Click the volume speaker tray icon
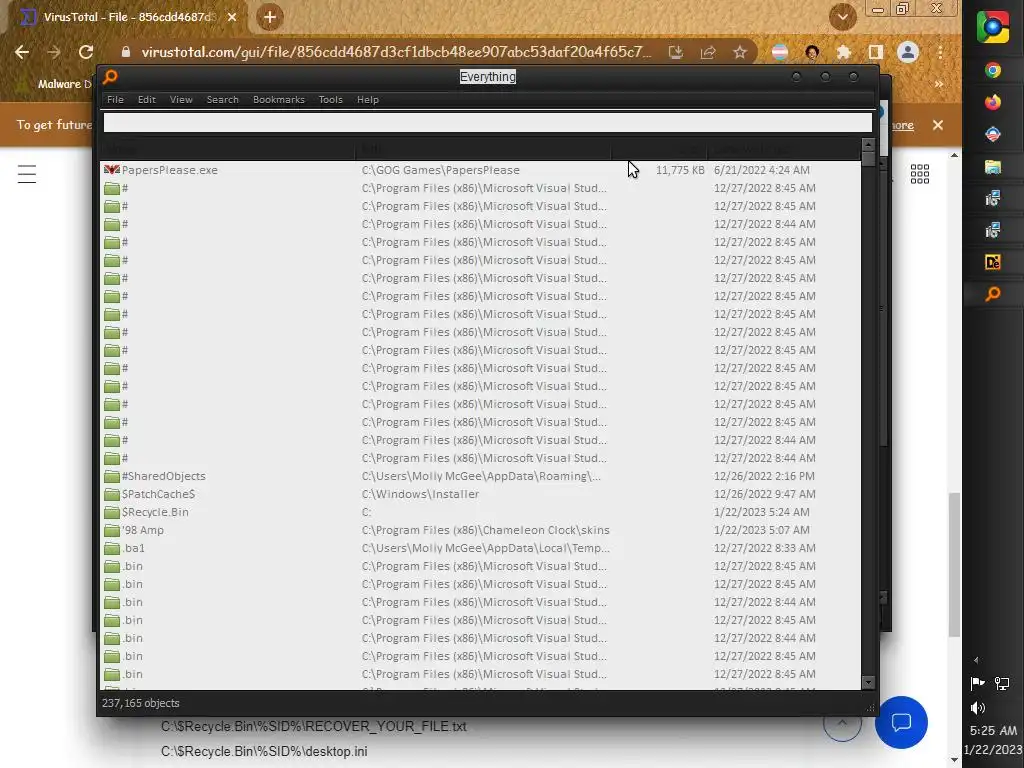The height and width of the screenshot is (768, 1024). click(x=978, y=708)
